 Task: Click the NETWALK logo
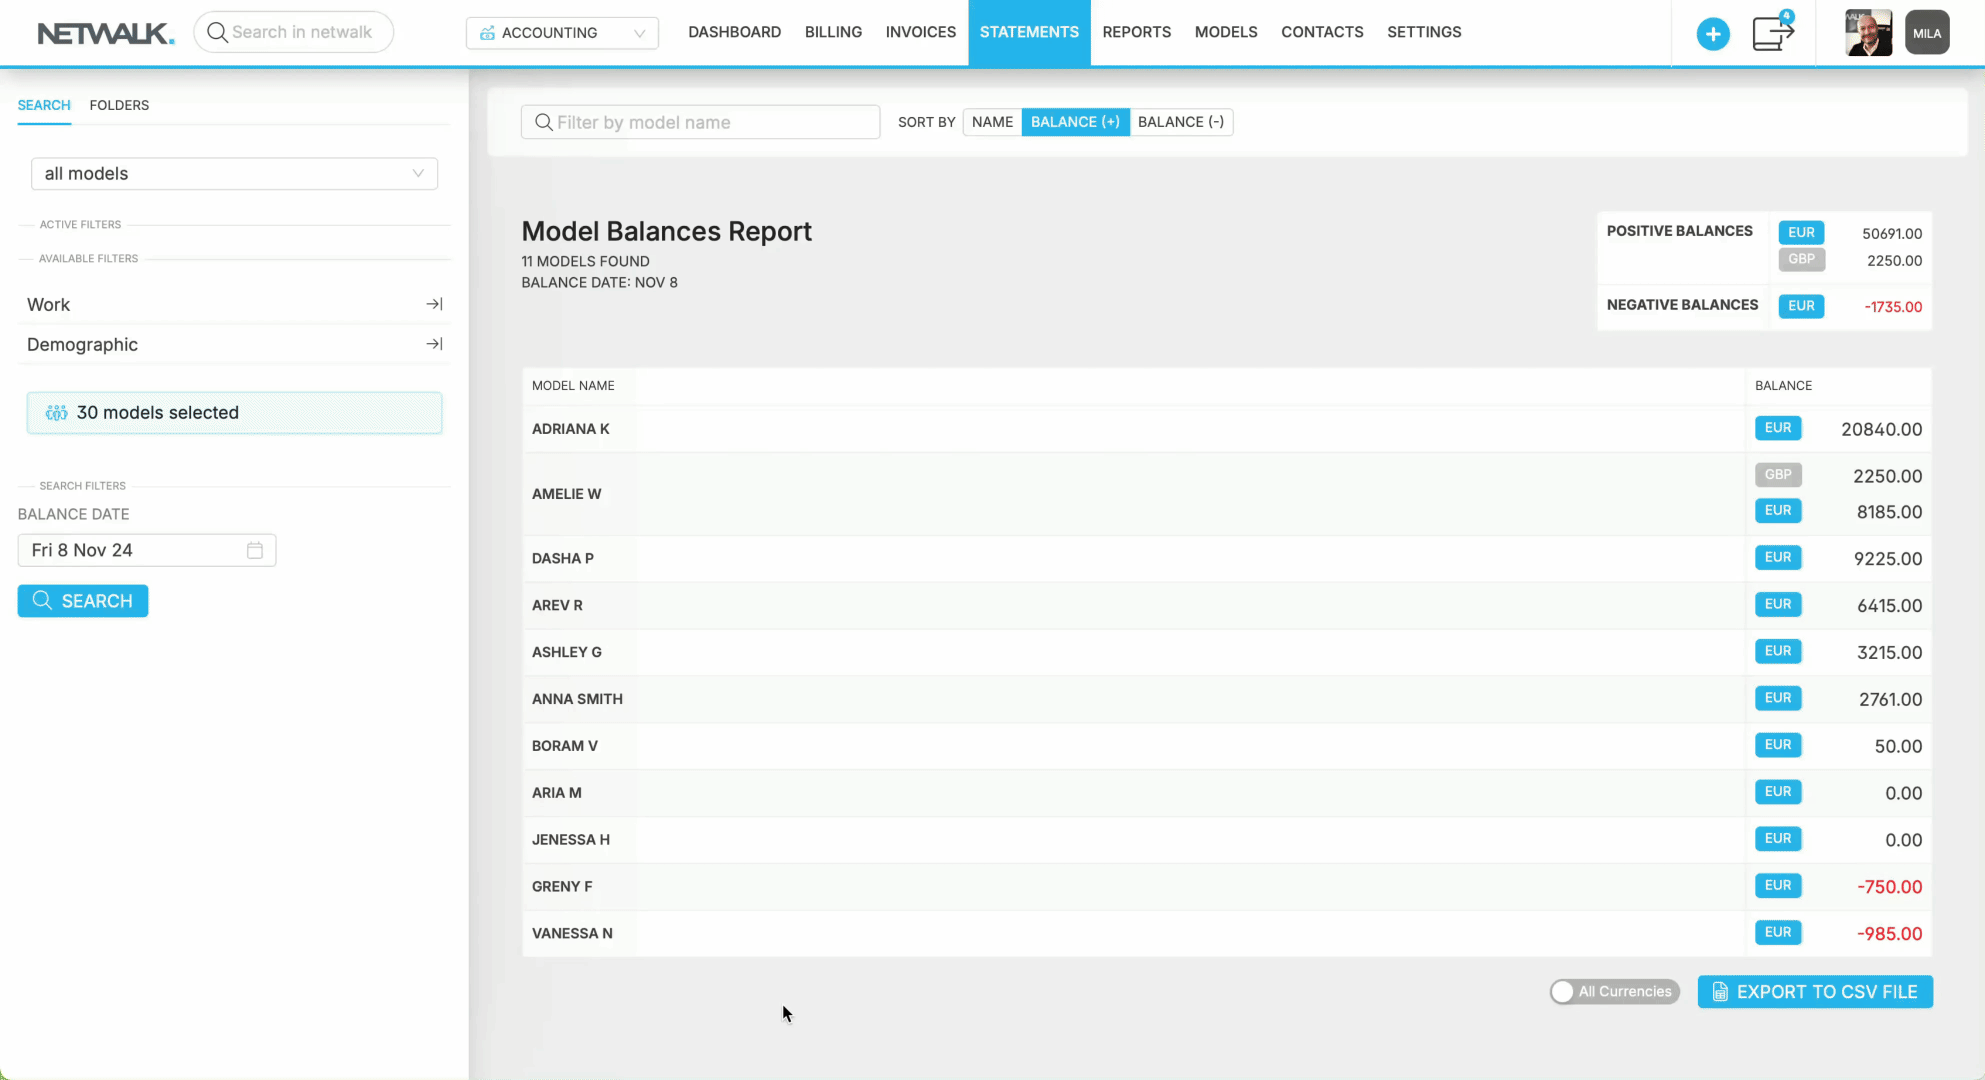click(x=106, y=33)
